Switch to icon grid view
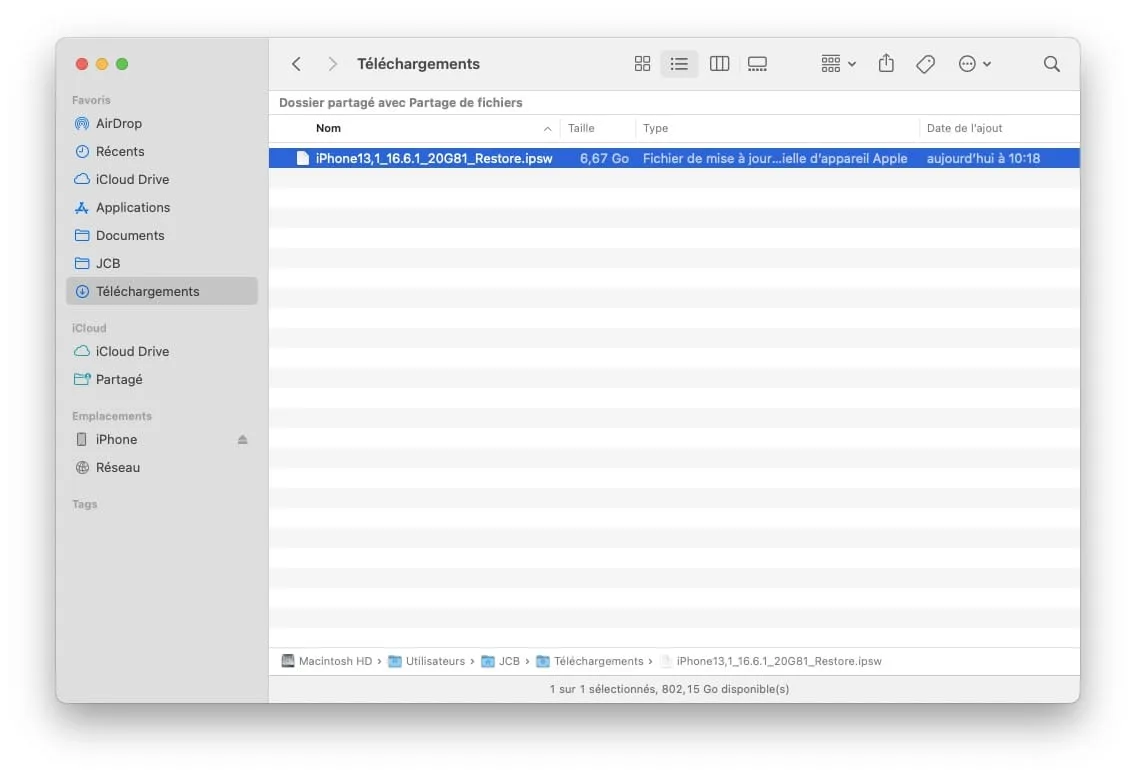The image size is (1136, 777). 642,64
